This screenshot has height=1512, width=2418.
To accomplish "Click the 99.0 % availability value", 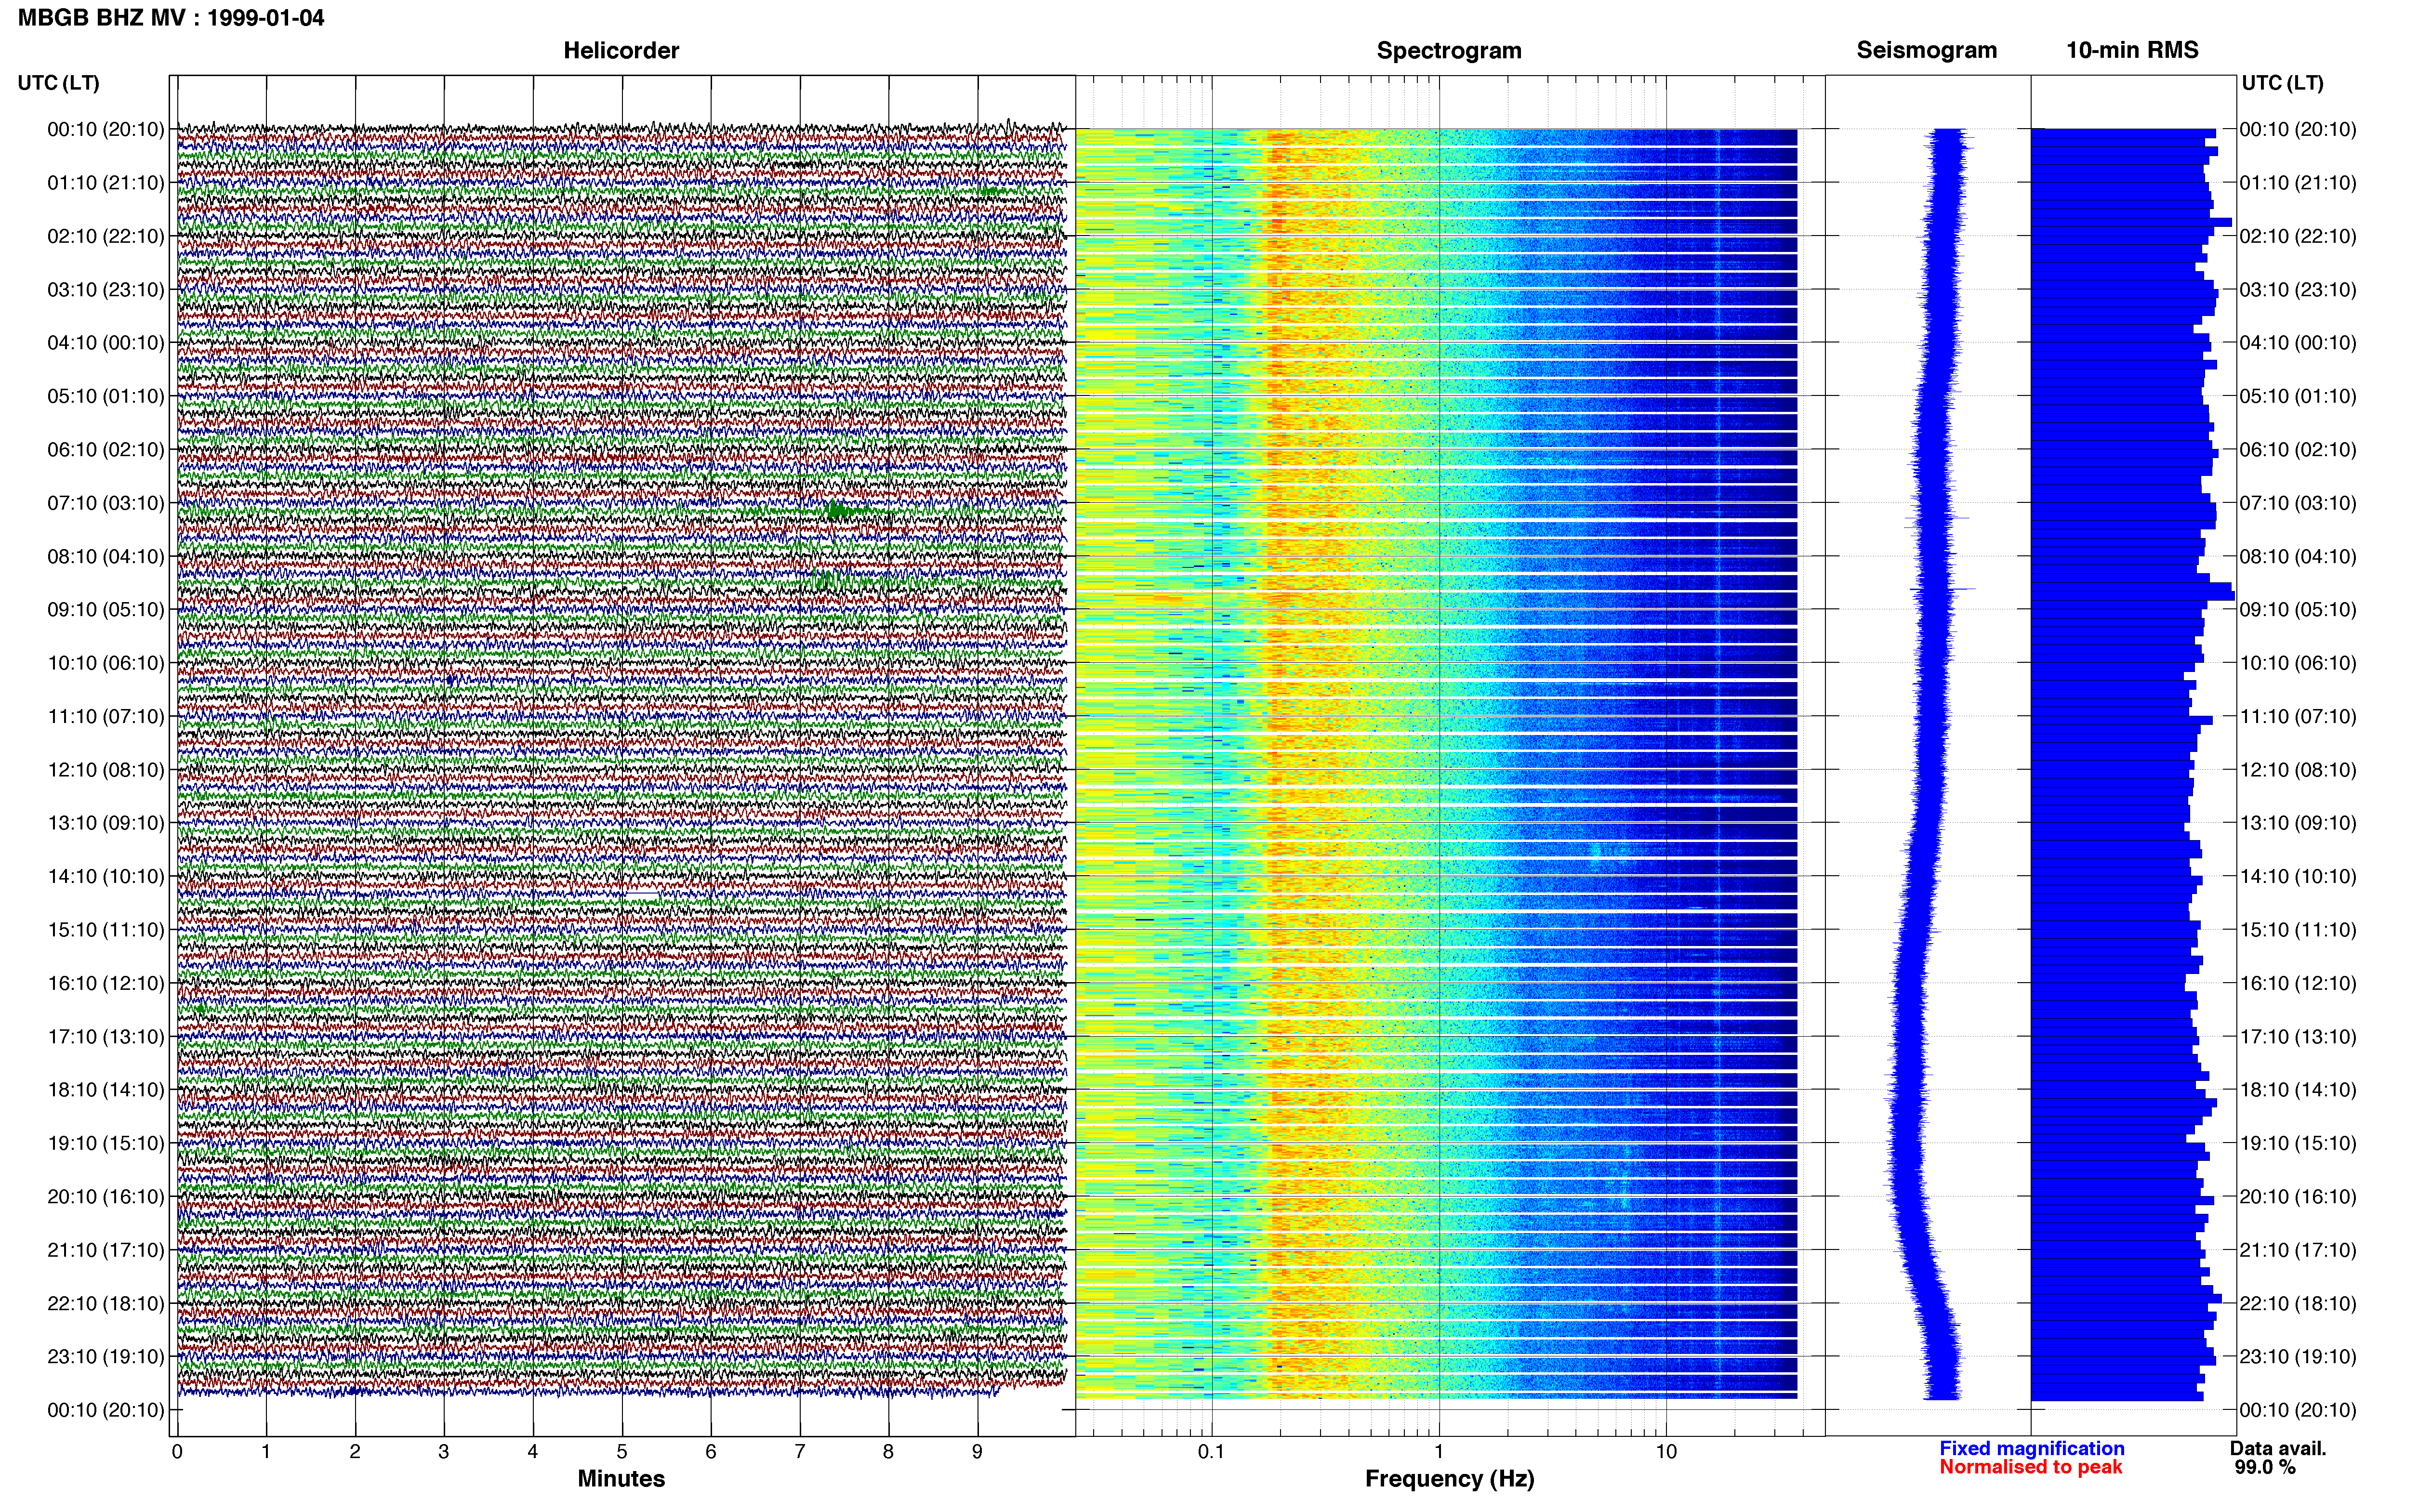I will (x=2265, y=1468).
